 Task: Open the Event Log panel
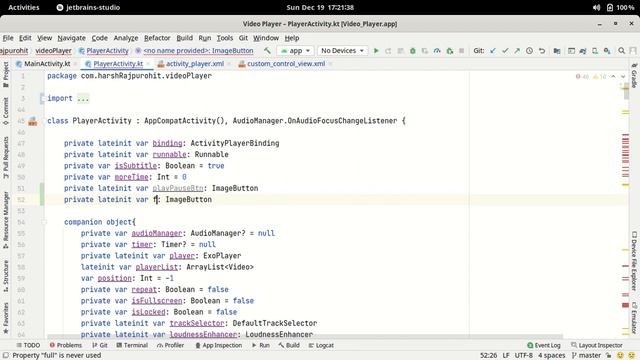(544, 345)
